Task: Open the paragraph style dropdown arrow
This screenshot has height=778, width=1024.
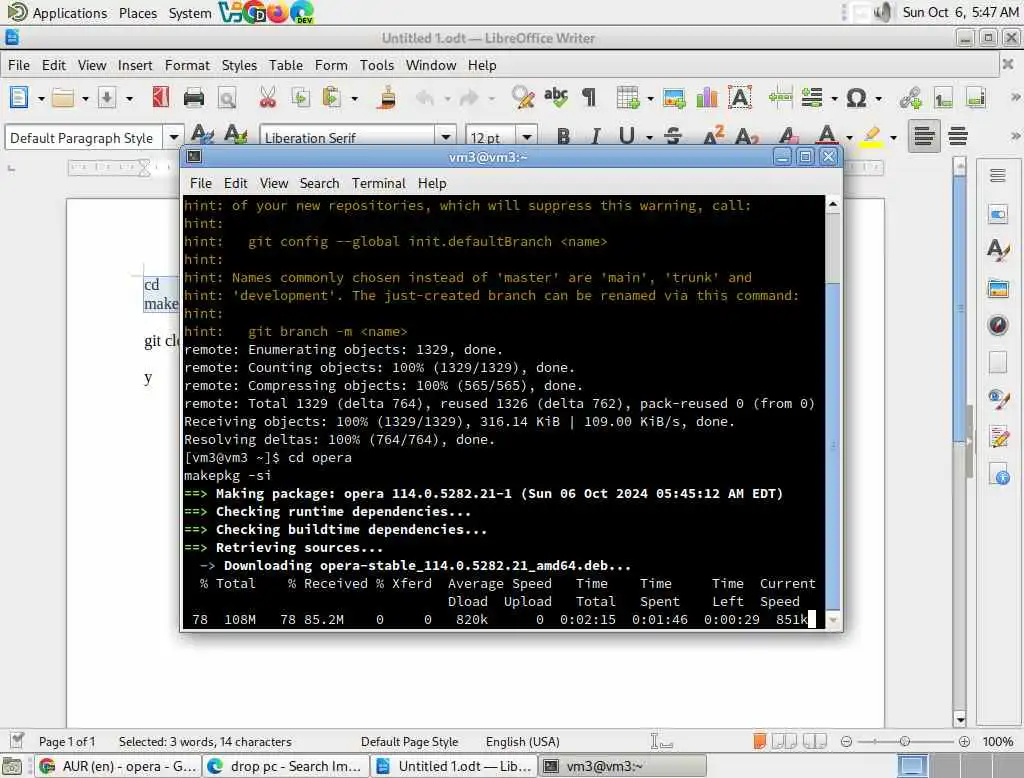Action: [174, 138]
